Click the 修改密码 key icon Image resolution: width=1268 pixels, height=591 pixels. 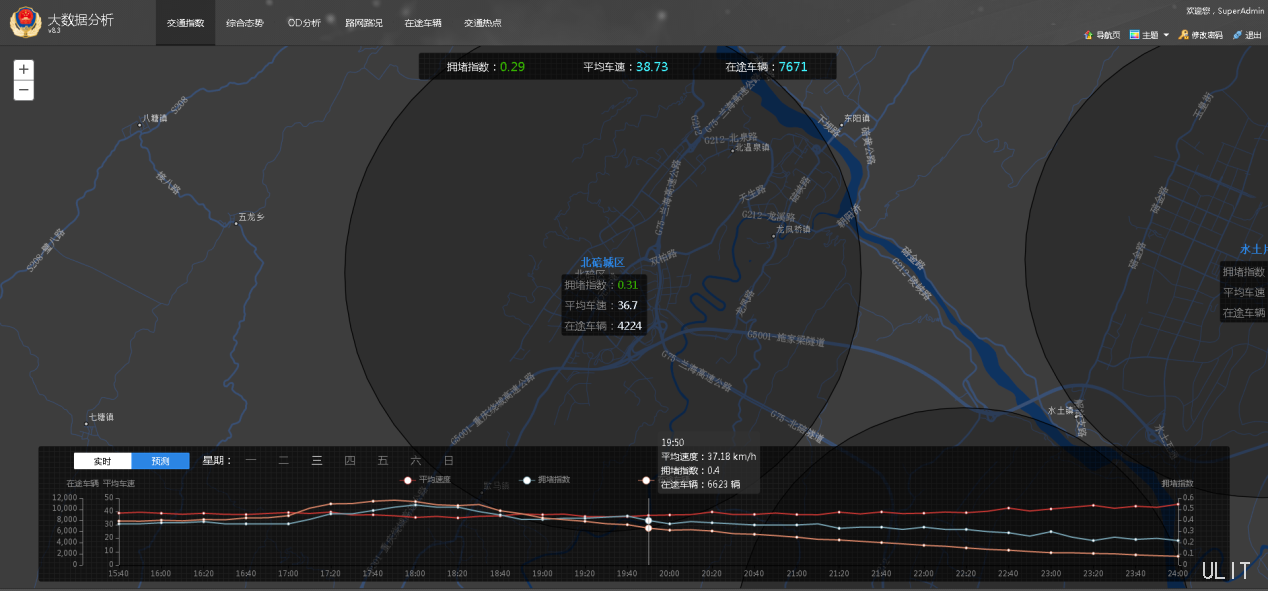point(1184,35)
